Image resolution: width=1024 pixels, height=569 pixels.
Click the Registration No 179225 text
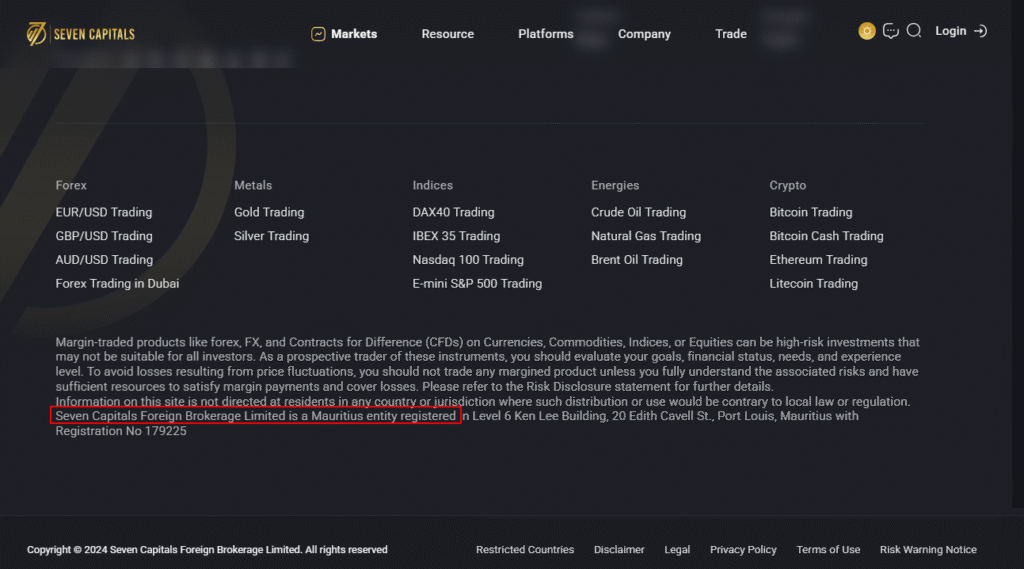121,431
